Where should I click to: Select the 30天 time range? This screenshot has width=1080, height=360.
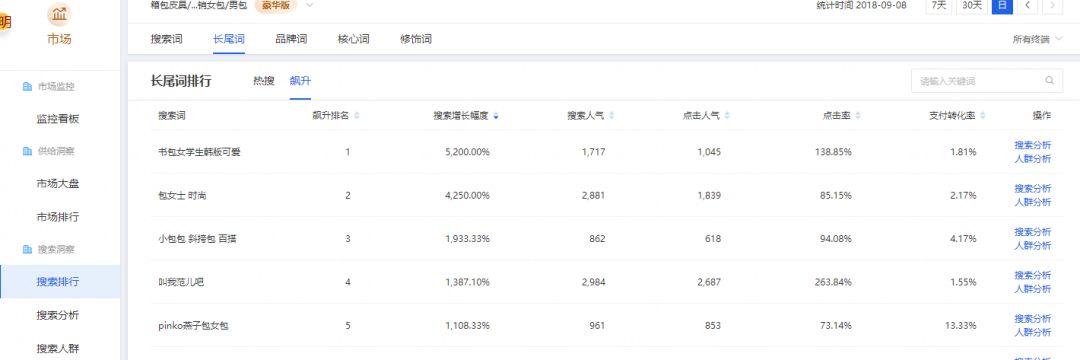(x=972, y=6)
